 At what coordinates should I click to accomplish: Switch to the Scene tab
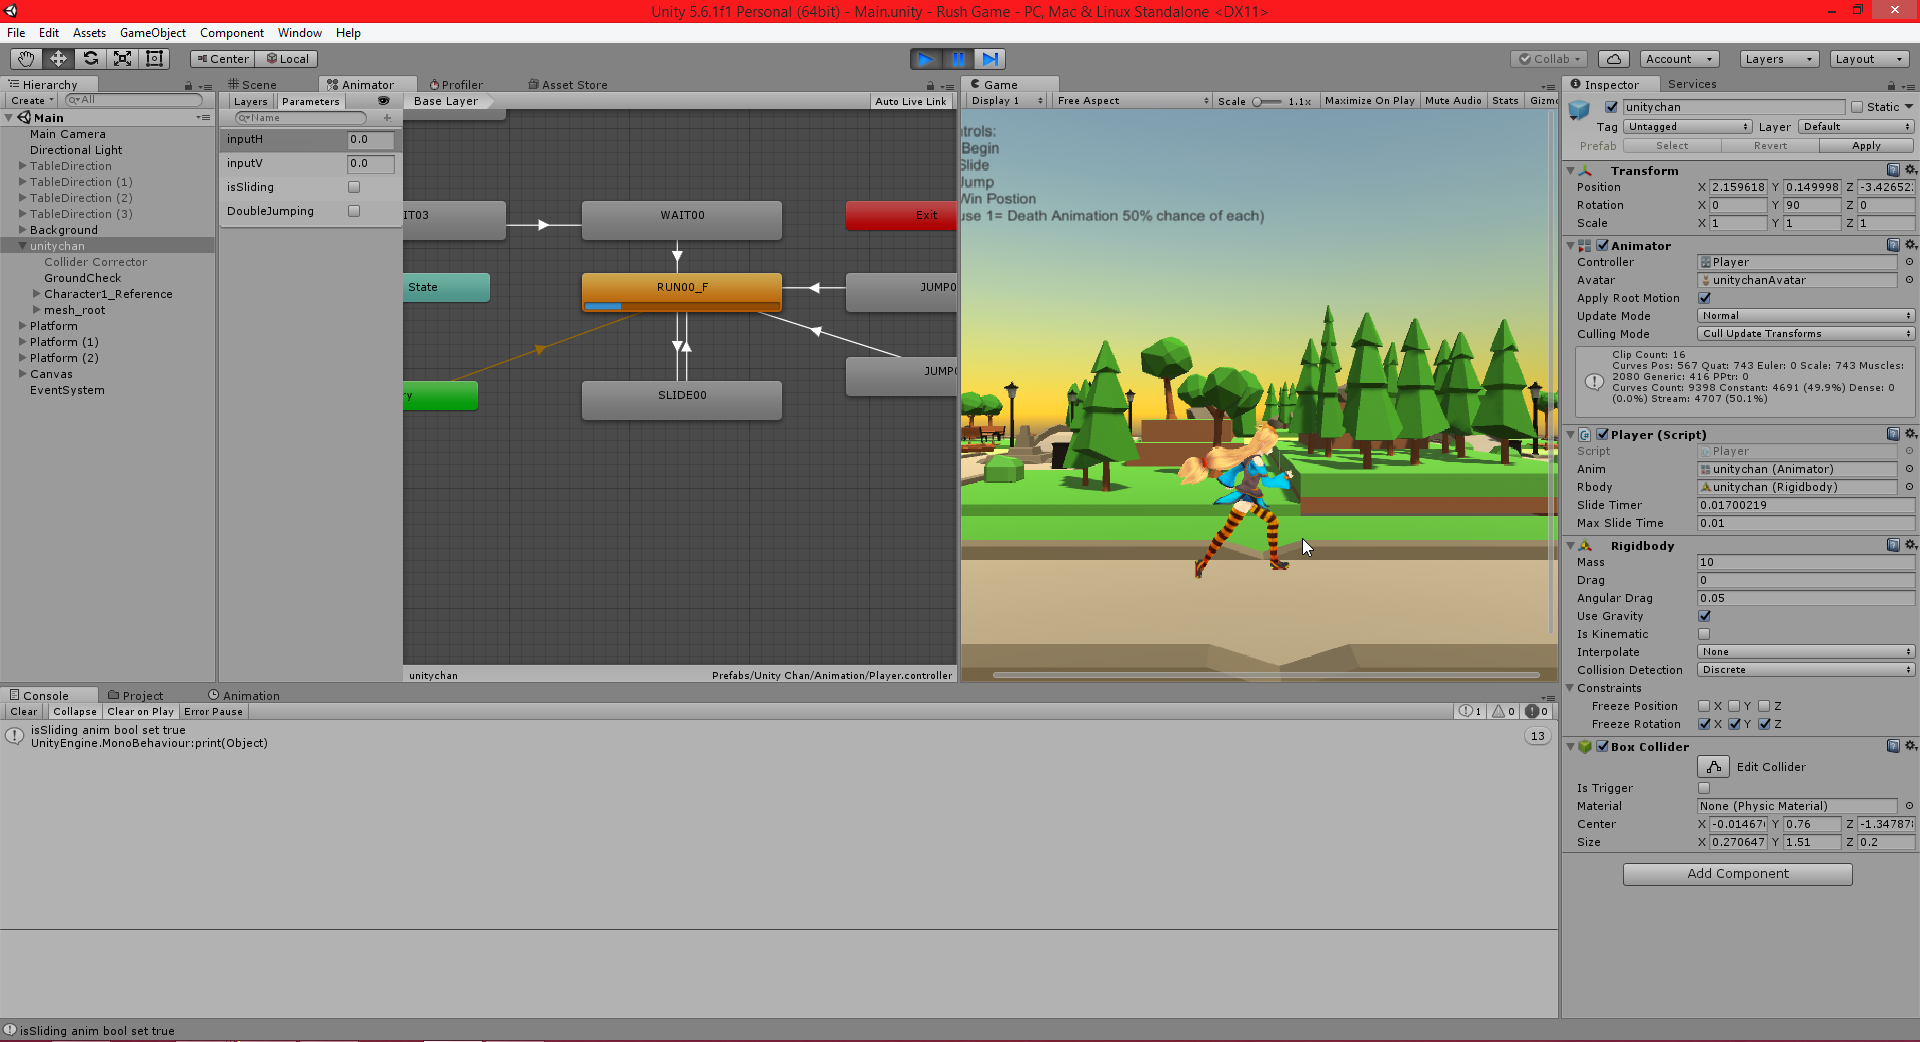pyautogui.click(x=252, y=85)
